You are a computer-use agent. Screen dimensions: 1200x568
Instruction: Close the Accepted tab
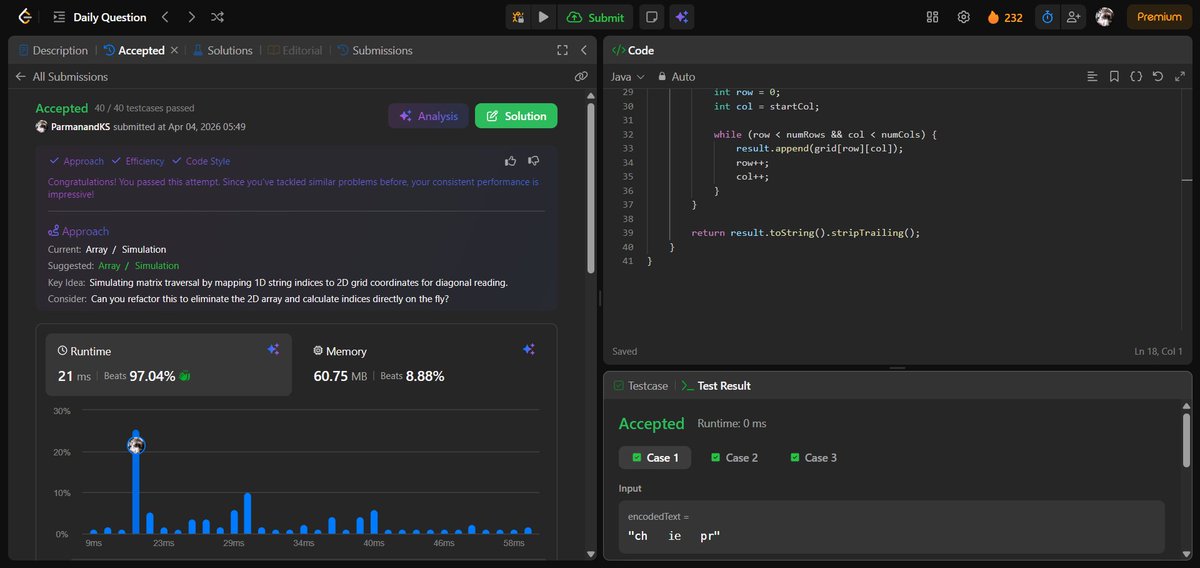(x=175, y=50)
